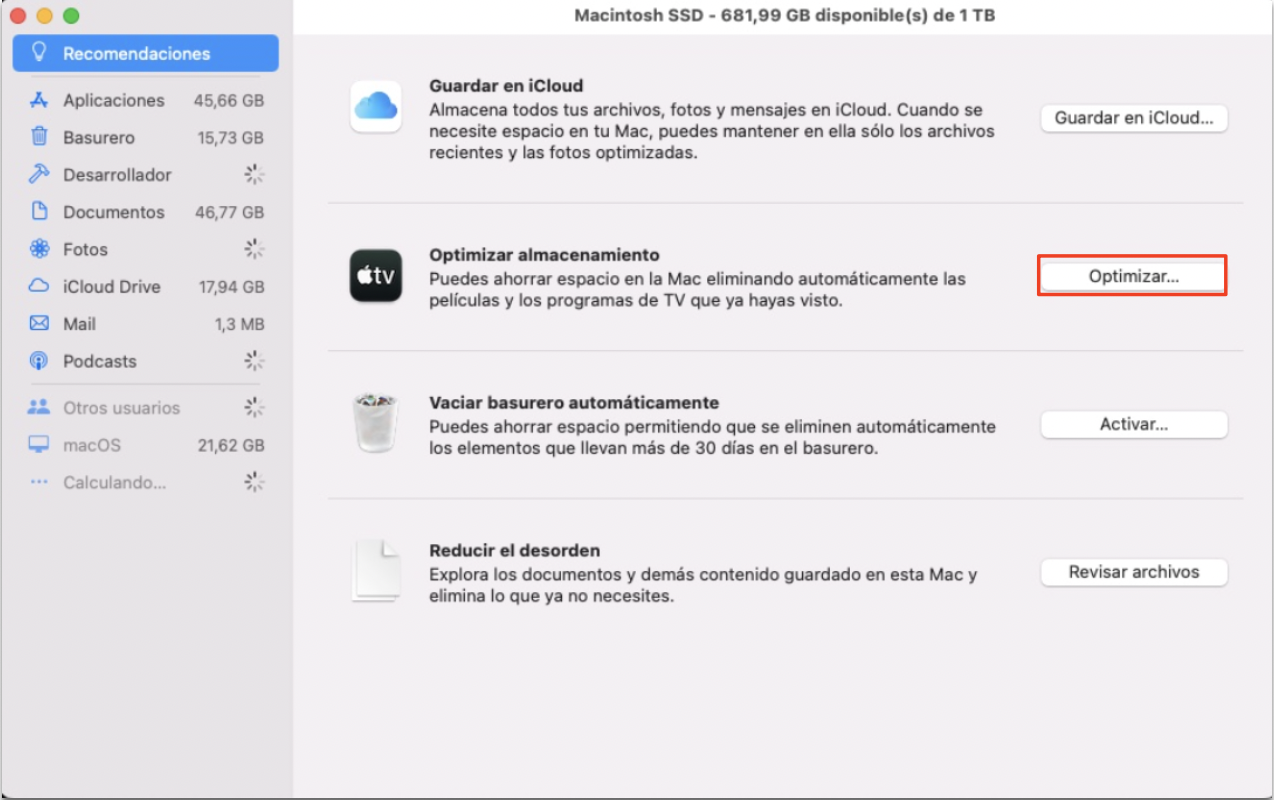Click the Revisar archivos button
The image size is (1274, 800).
[x=1133, y=572]
